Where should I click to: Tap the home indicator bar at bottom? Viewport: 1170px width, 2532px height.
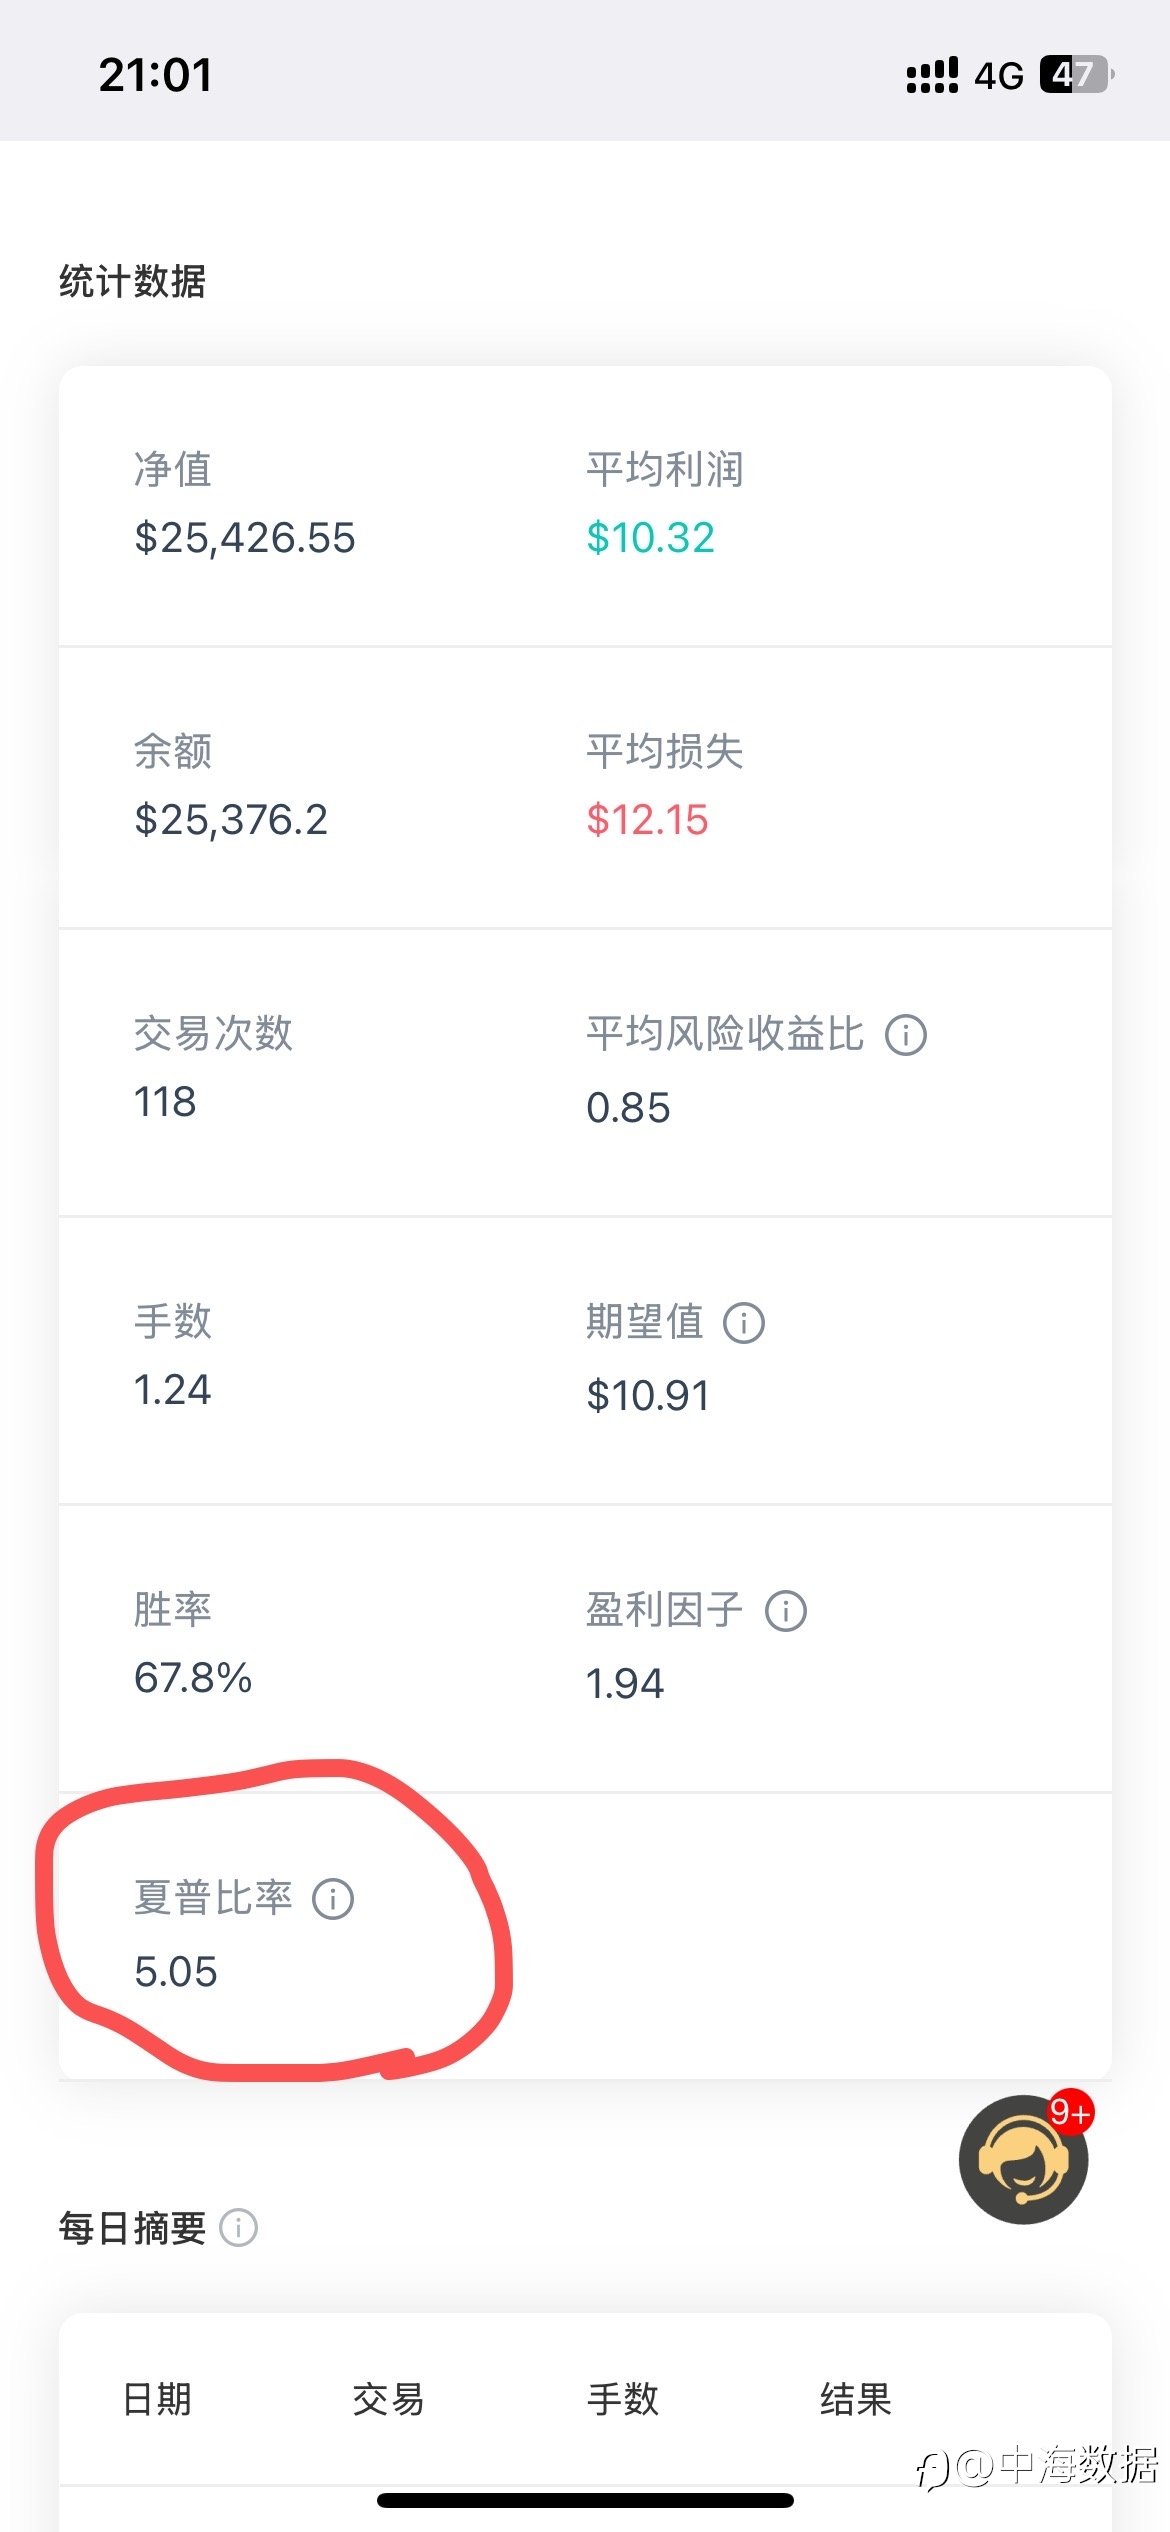tap(585, 2500)
